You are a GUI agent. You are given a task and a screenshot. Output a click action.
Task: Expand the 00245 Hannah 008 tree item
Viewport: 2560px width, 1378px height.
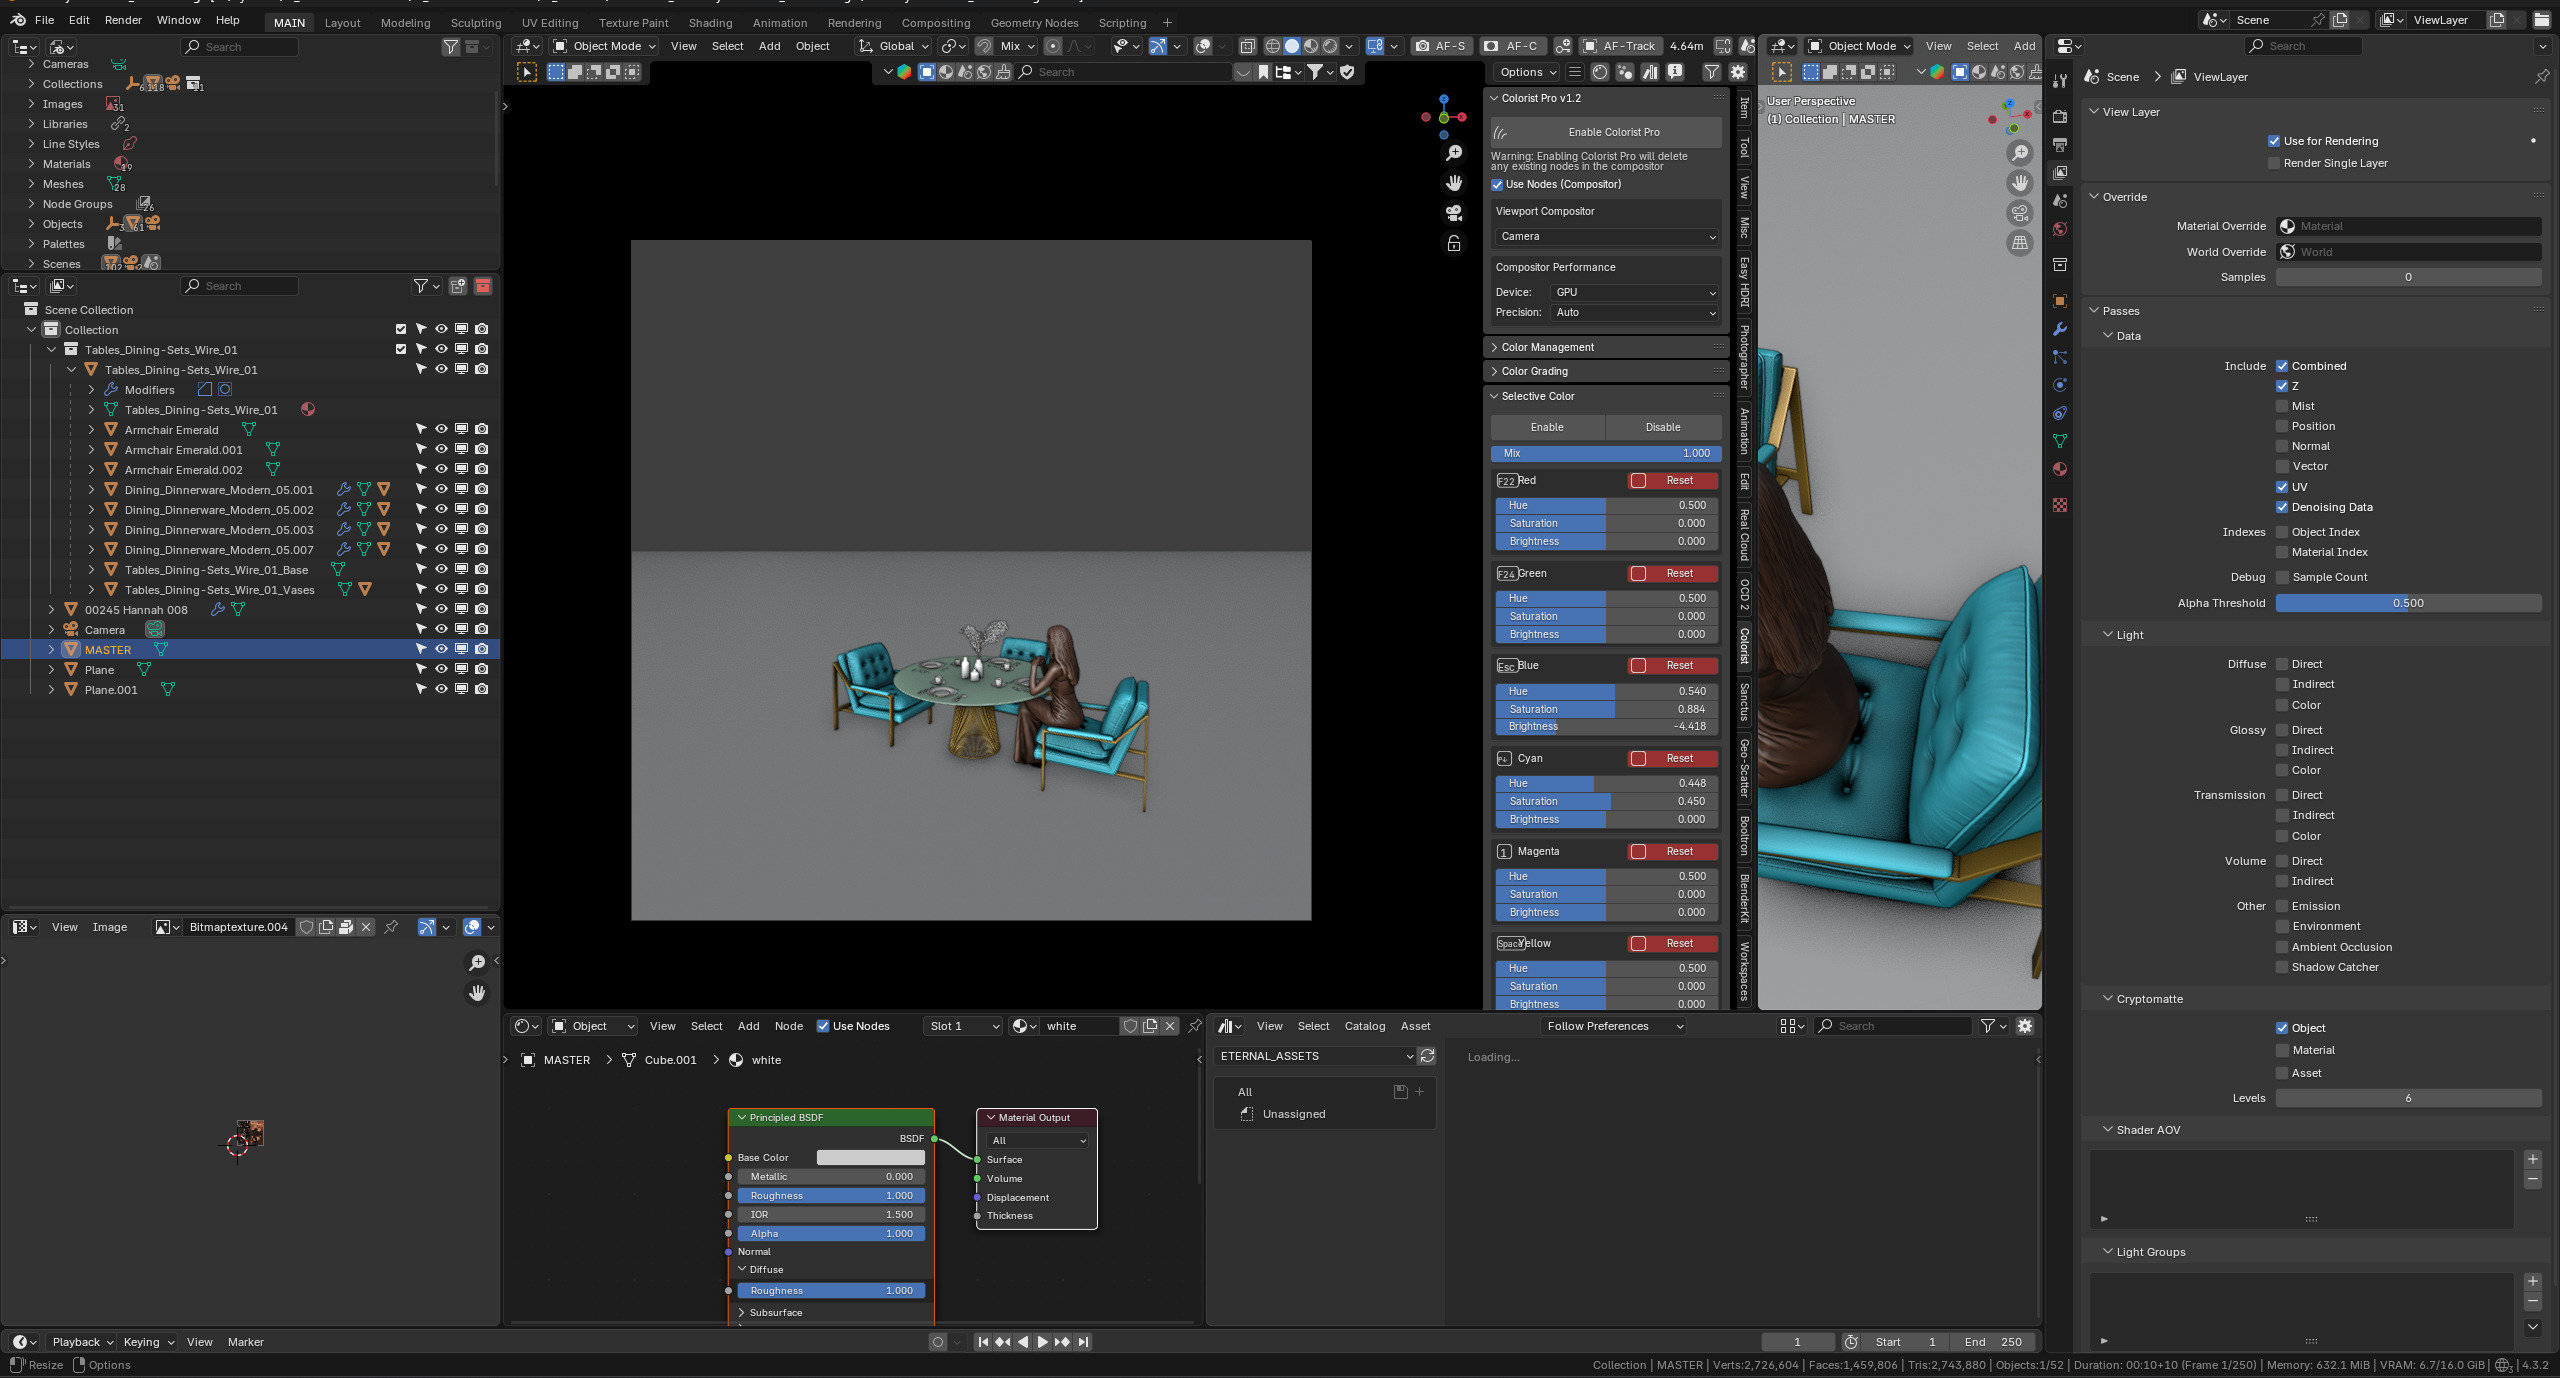(x=52, y=609)
